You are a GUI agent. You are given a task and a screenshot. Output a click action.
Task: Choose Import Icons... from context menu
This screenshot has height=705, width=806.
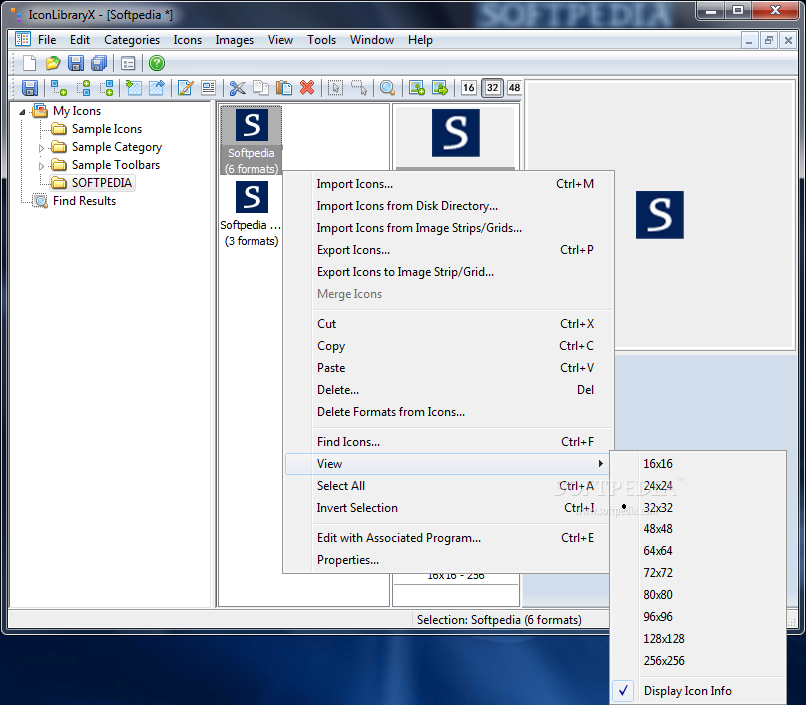point(449,184)
